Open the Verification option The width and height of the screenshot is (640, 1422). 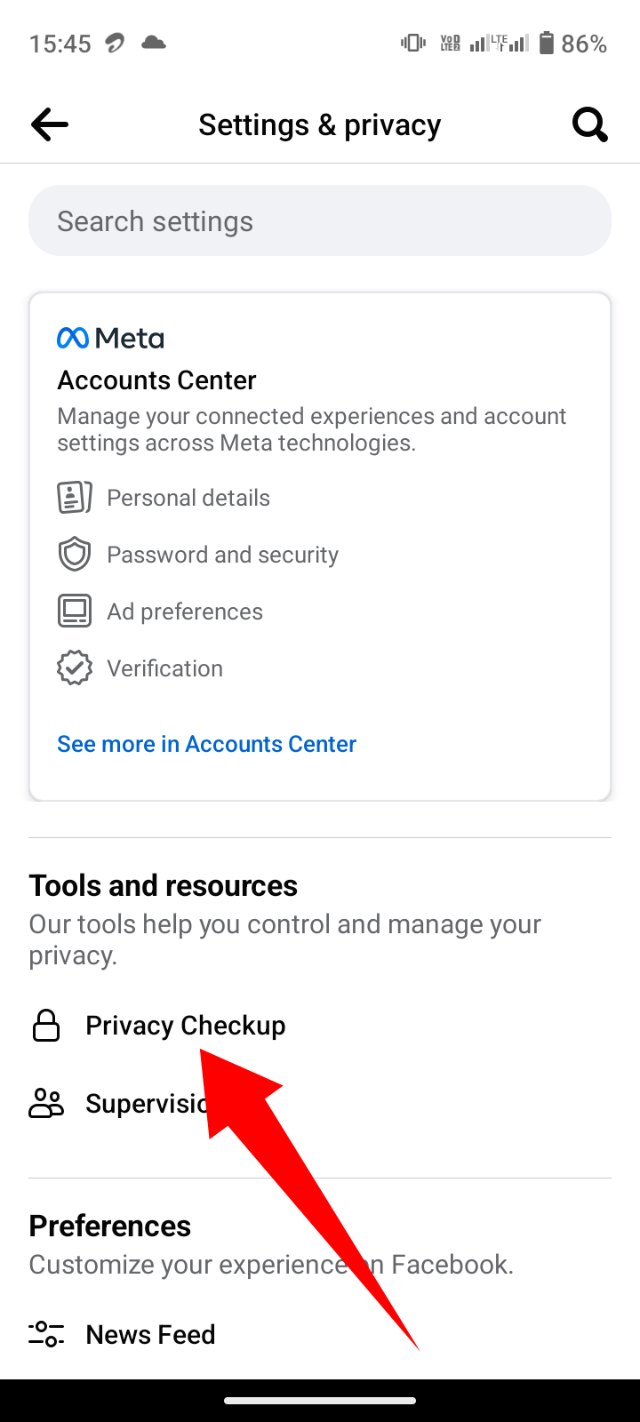[165, 669]
